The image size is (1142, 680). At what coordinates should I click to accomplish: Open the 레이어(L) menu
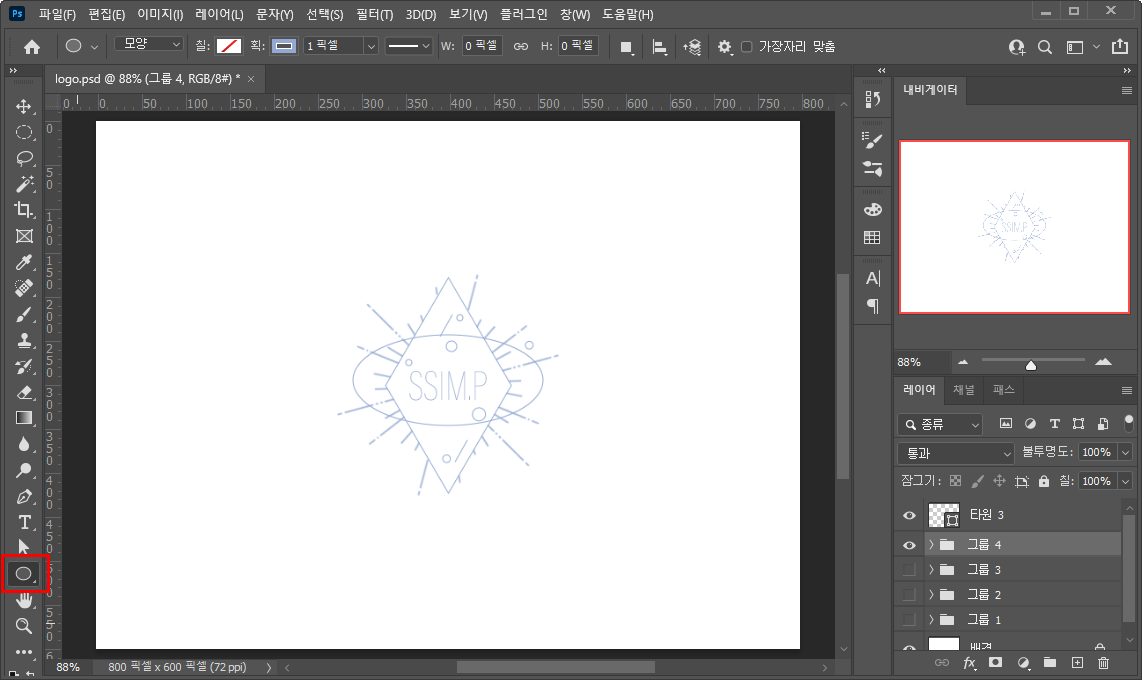coord(219,15)
